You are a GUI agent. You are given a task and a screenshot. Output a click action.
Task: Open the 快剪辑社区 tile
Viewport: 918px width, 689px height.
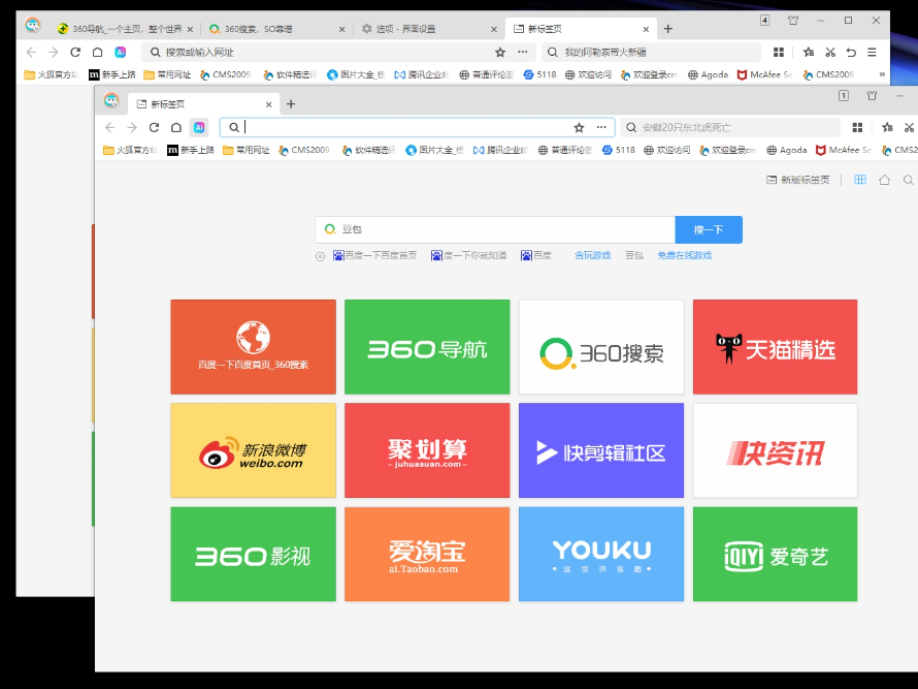coord(601,450)
